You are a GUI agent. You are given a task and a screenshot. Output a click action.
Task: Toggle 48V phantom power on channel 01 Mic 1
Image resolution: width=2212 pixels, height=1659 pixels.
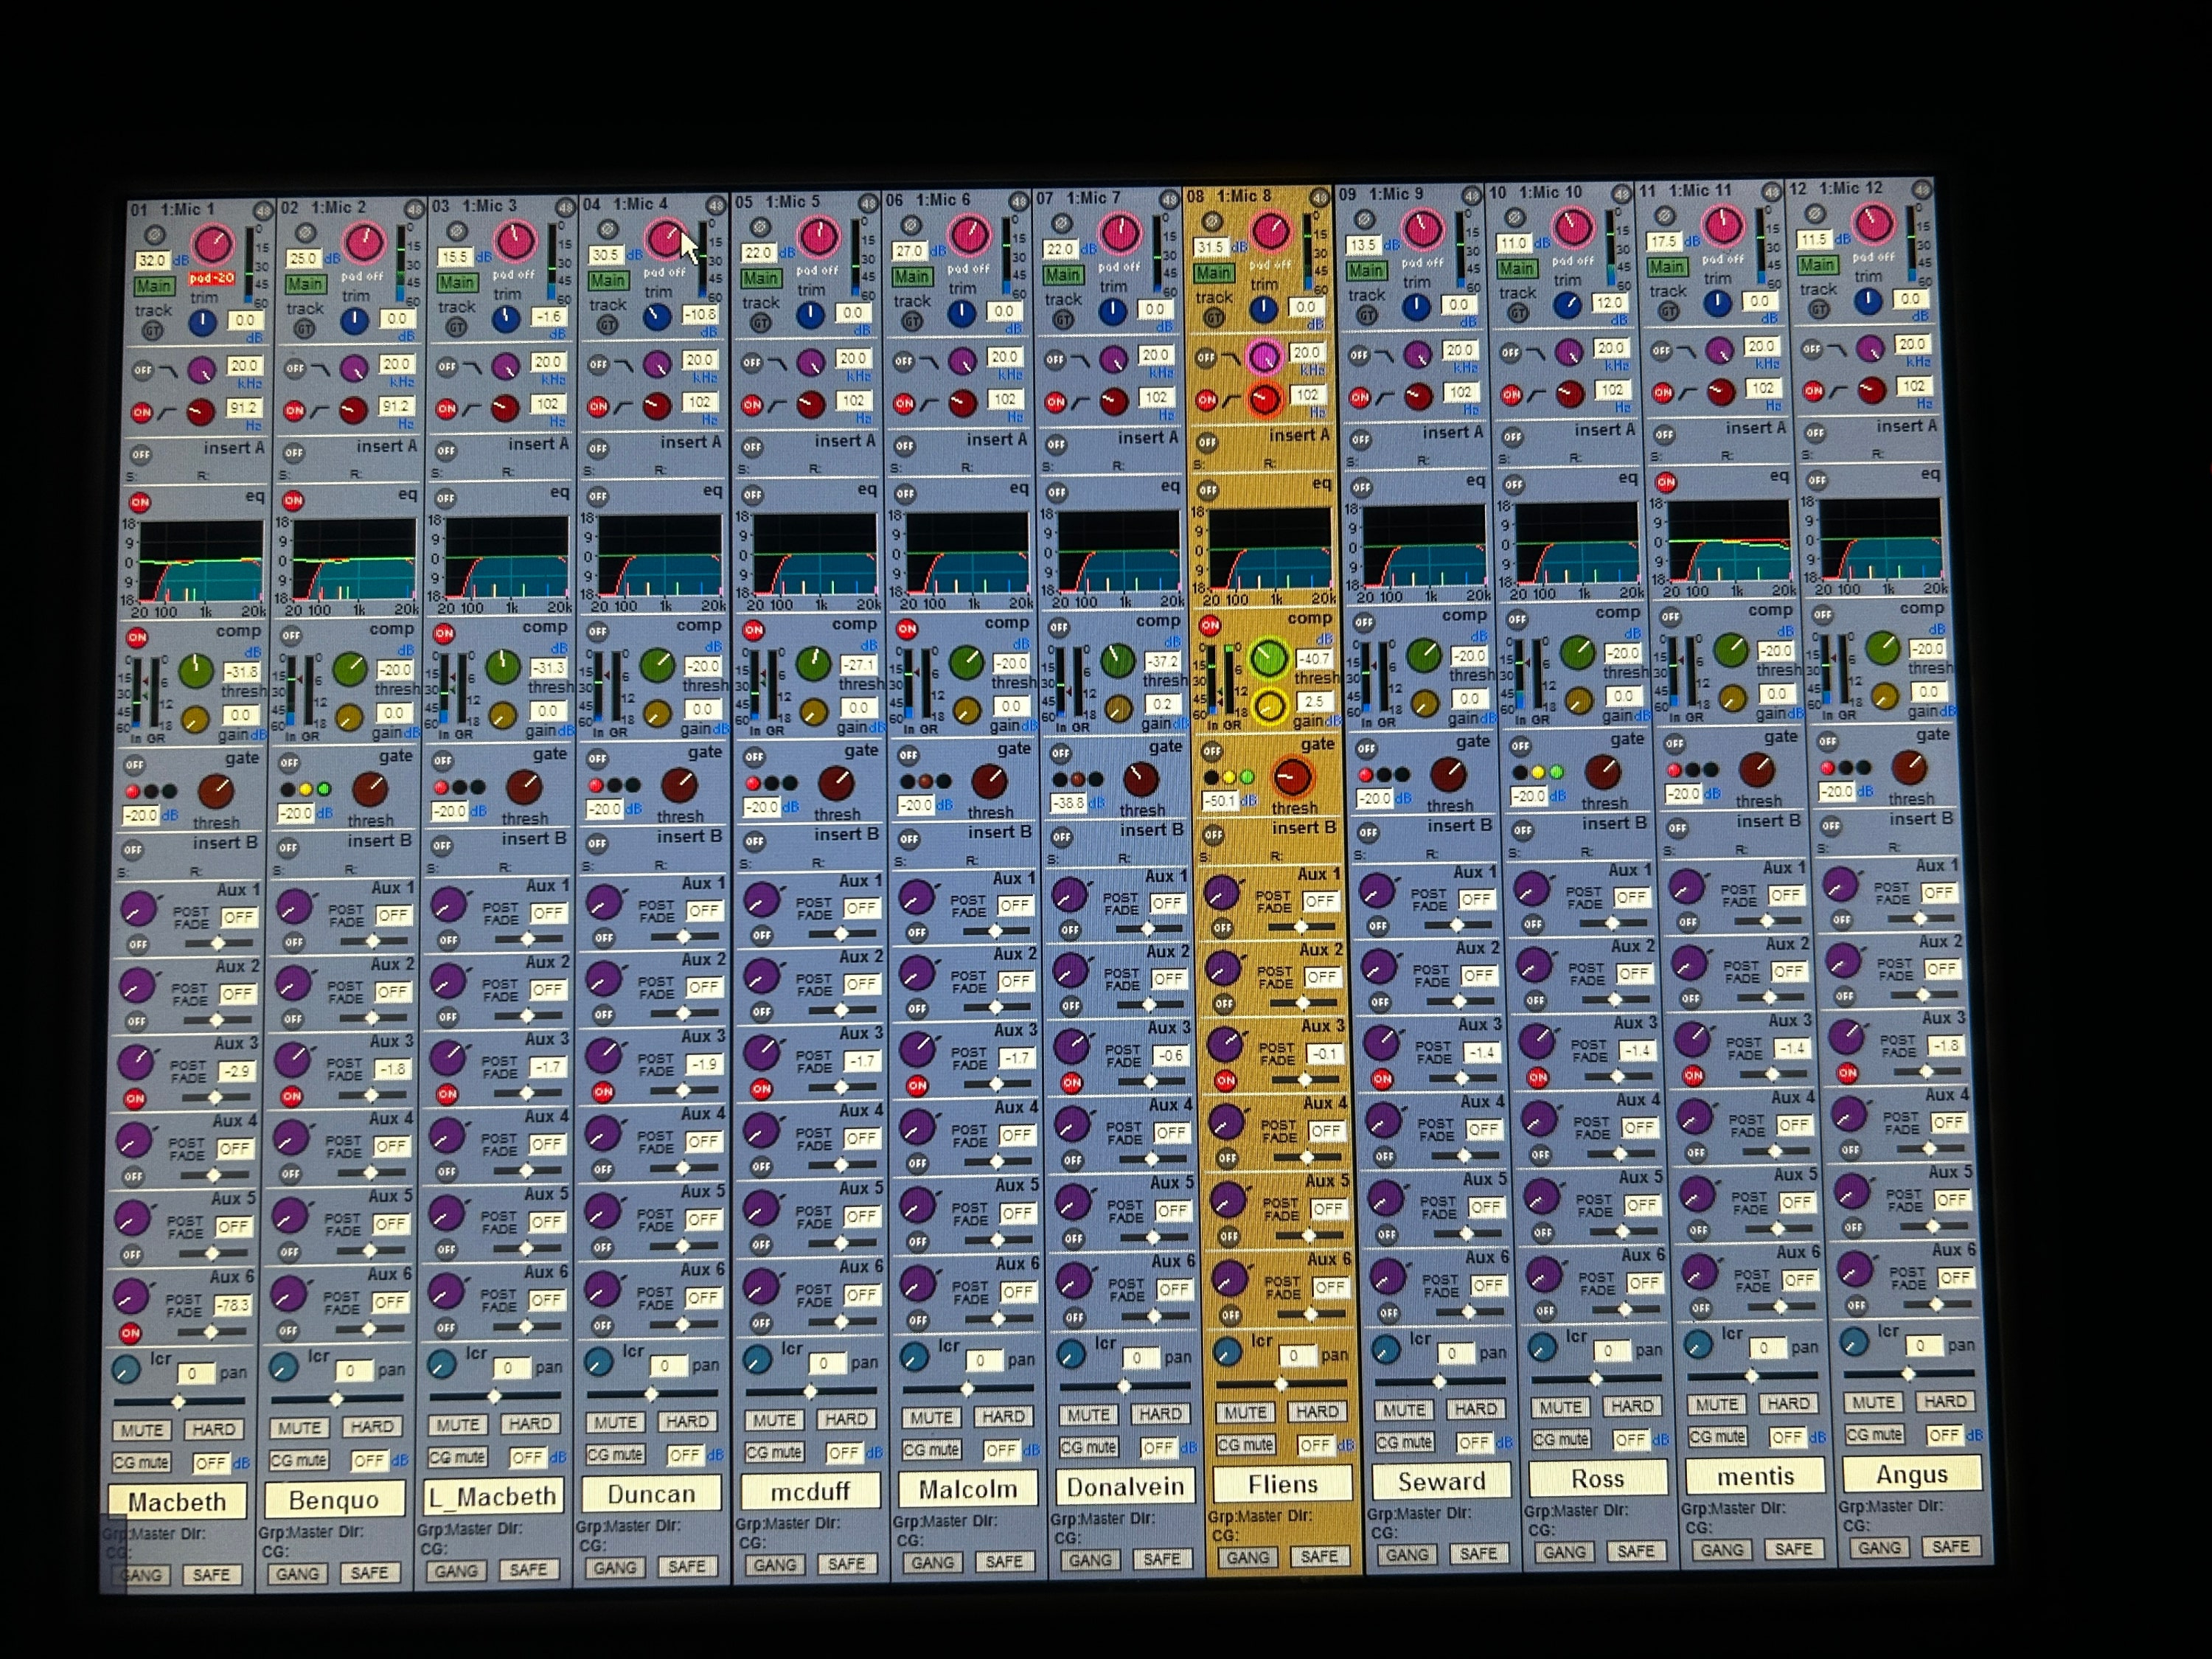click(x=263, y=211)
